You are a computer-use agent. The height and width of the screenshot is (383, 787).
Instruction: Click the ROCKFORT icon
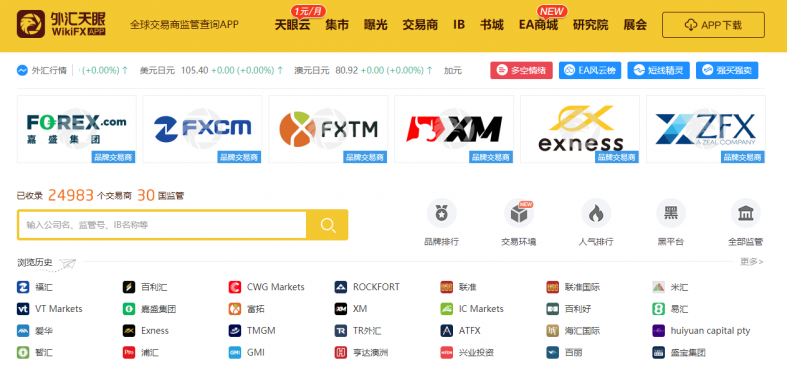pyautogui.click(x=341, y=287)
